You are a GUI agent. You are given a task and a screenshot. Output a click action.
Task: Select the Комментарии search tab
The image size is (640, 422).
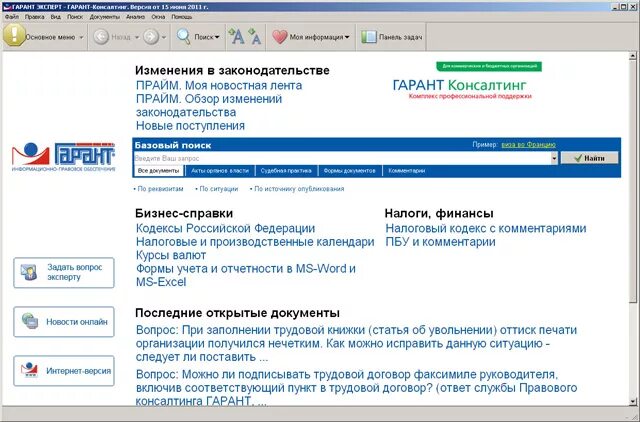pos(407,171)
